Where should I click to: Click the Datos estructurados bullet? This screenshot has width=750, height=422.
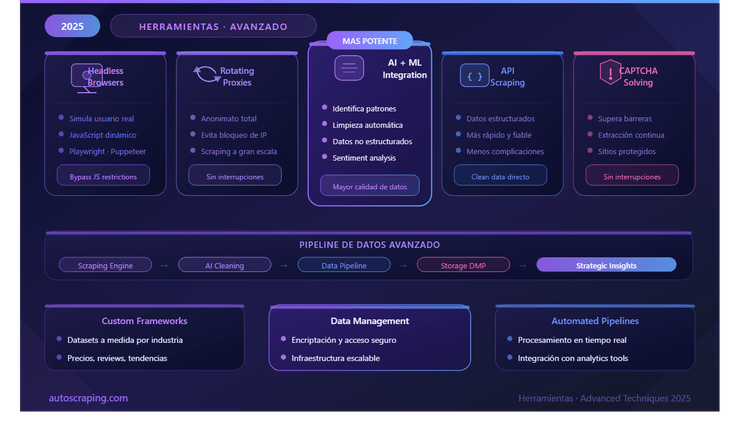pos(500,119)
